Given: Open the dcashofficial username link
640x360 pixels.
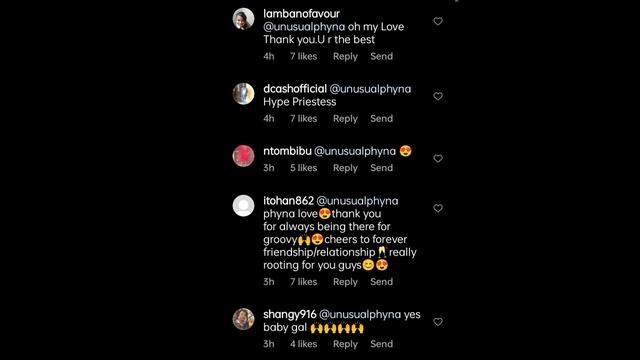Looking at the screenshot, I should (x=295, y=89).
